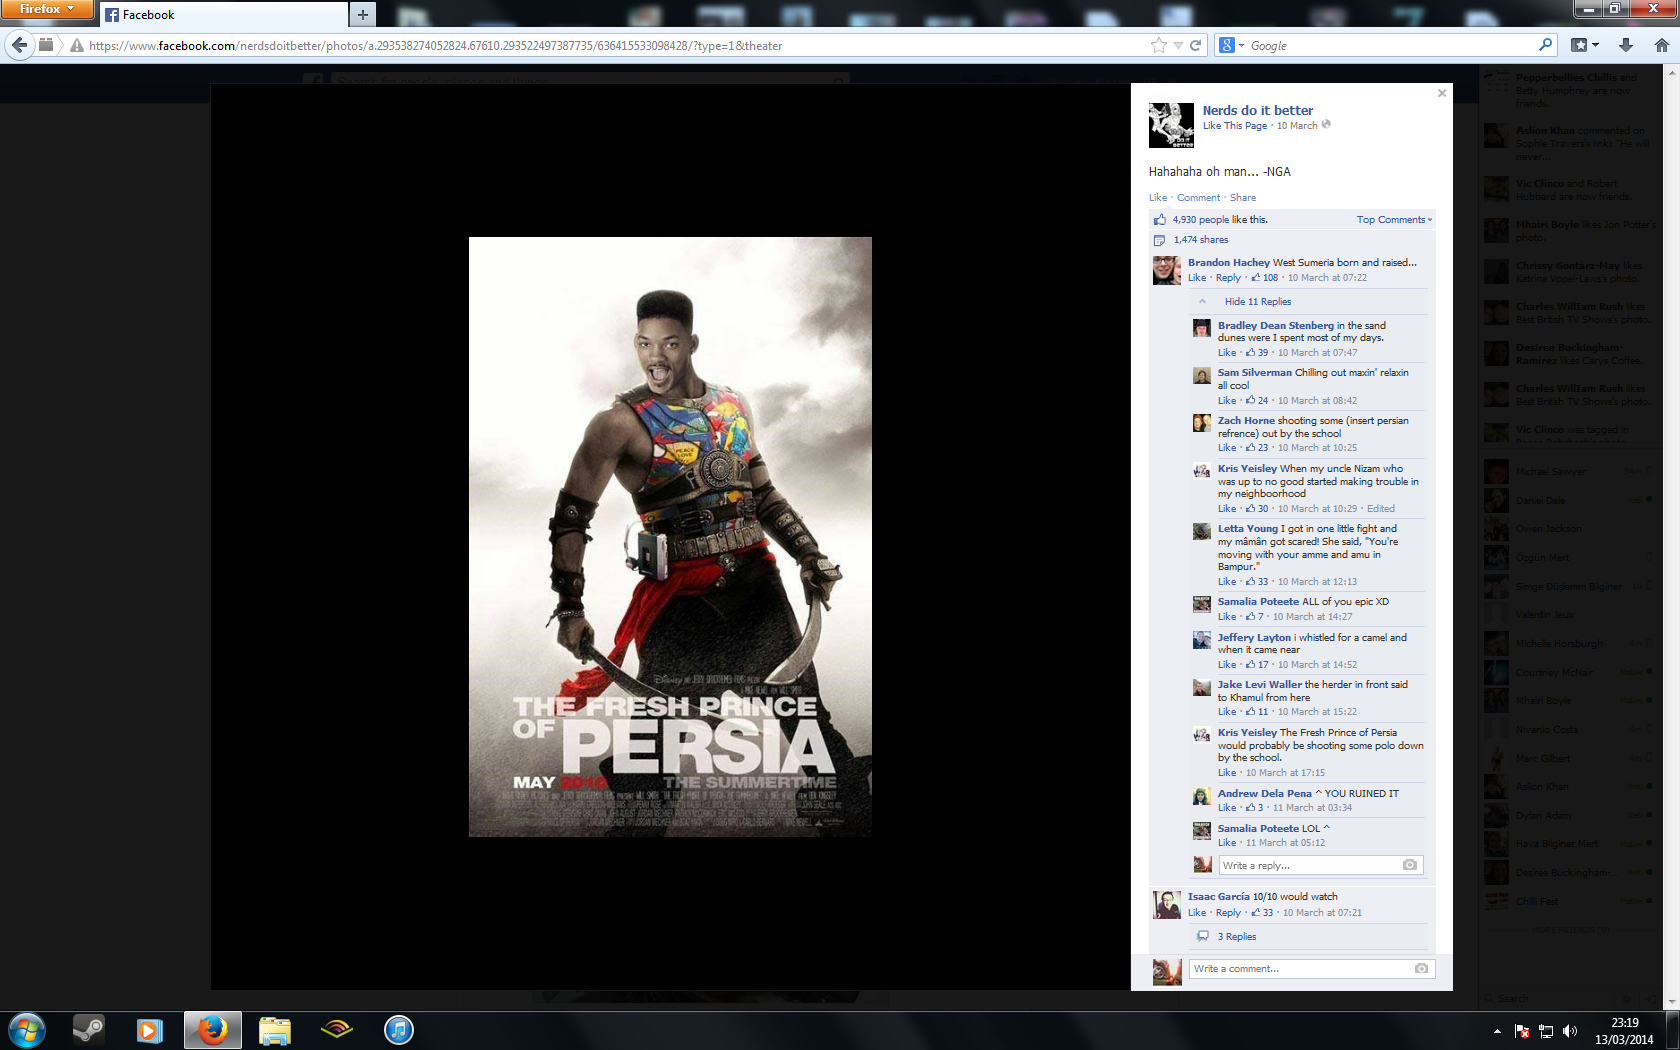Click Edited on Kris Yeisley's reply
1680x1050 pixels.
1380,509
